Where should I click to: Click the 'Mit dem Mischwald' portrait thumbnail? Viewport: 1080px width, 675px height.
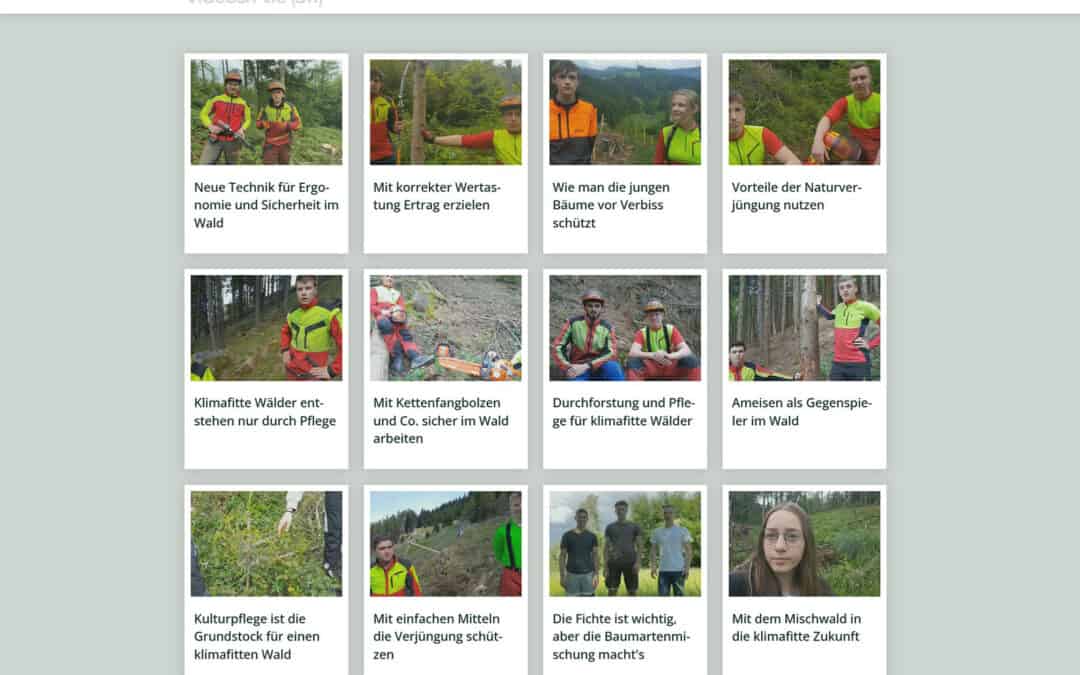[x=804, y=543]
